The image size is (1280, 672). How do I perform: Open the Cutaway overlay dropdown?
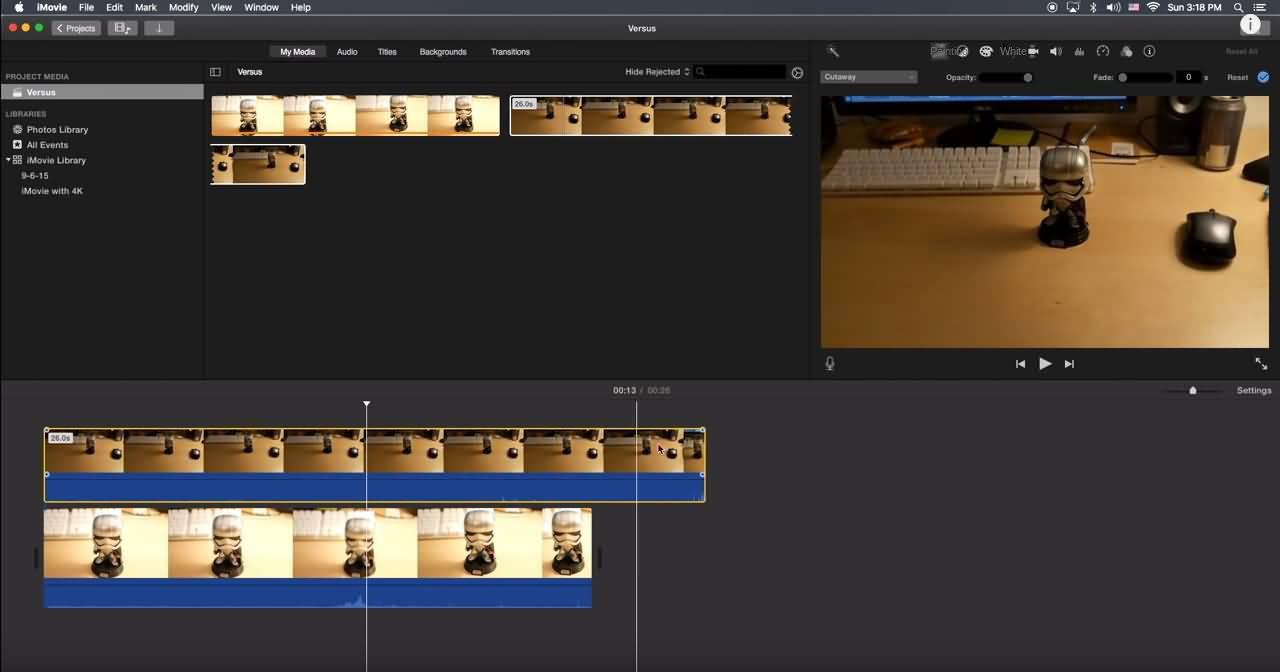tap(868, 76)
